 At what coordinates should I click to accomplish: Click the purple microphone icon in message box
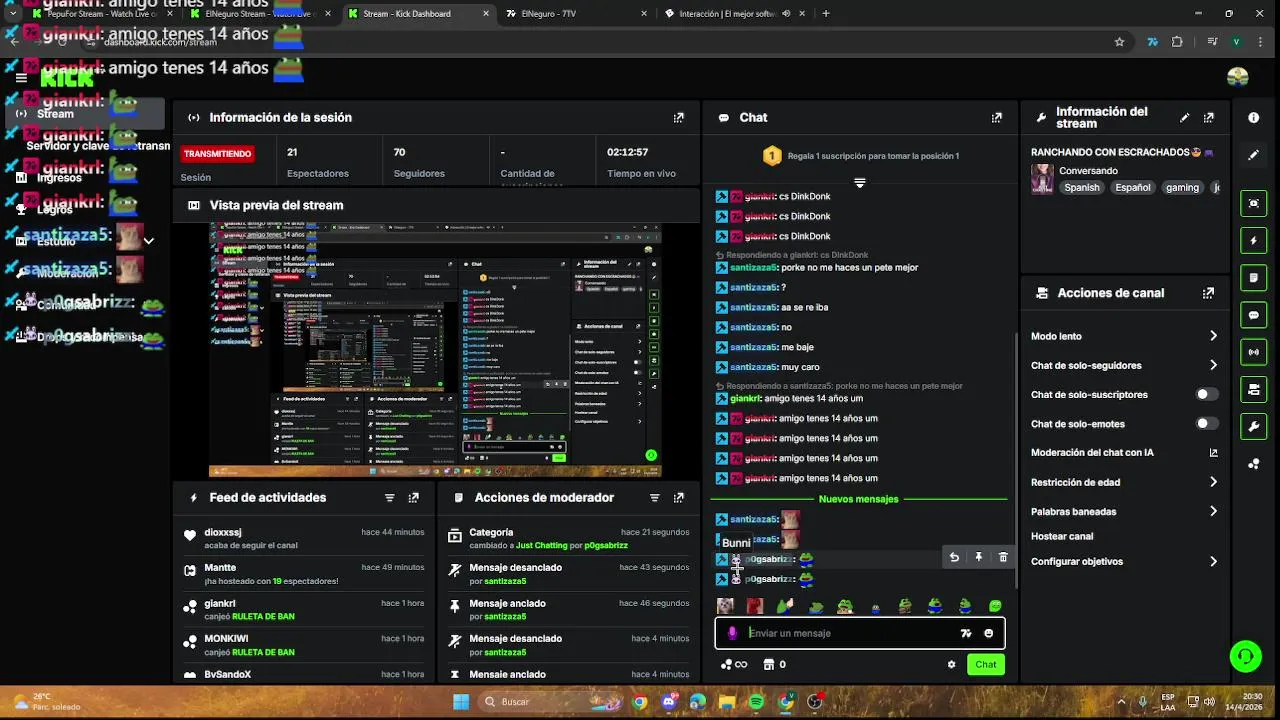pos(733,633)
